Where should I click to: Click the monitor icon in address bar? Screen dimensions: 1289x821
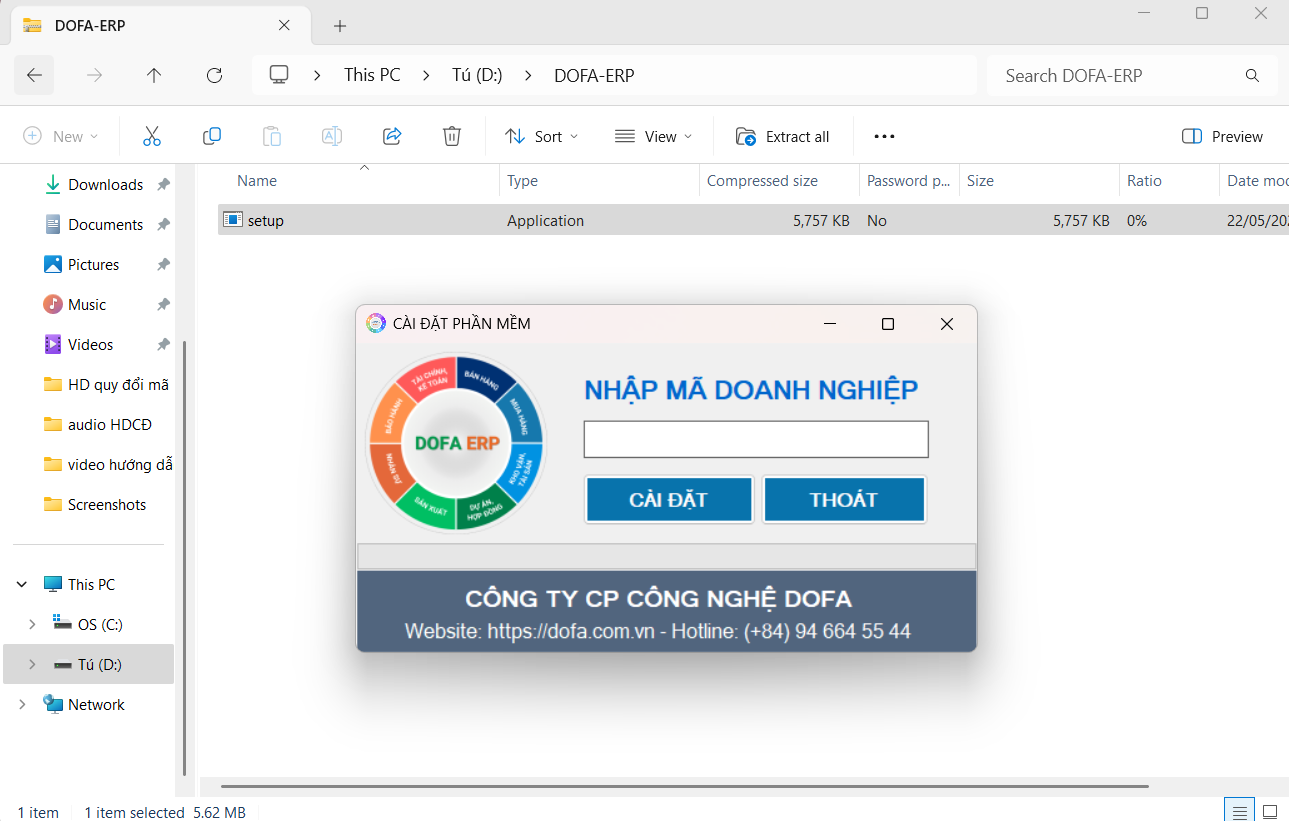coord(279,75)
